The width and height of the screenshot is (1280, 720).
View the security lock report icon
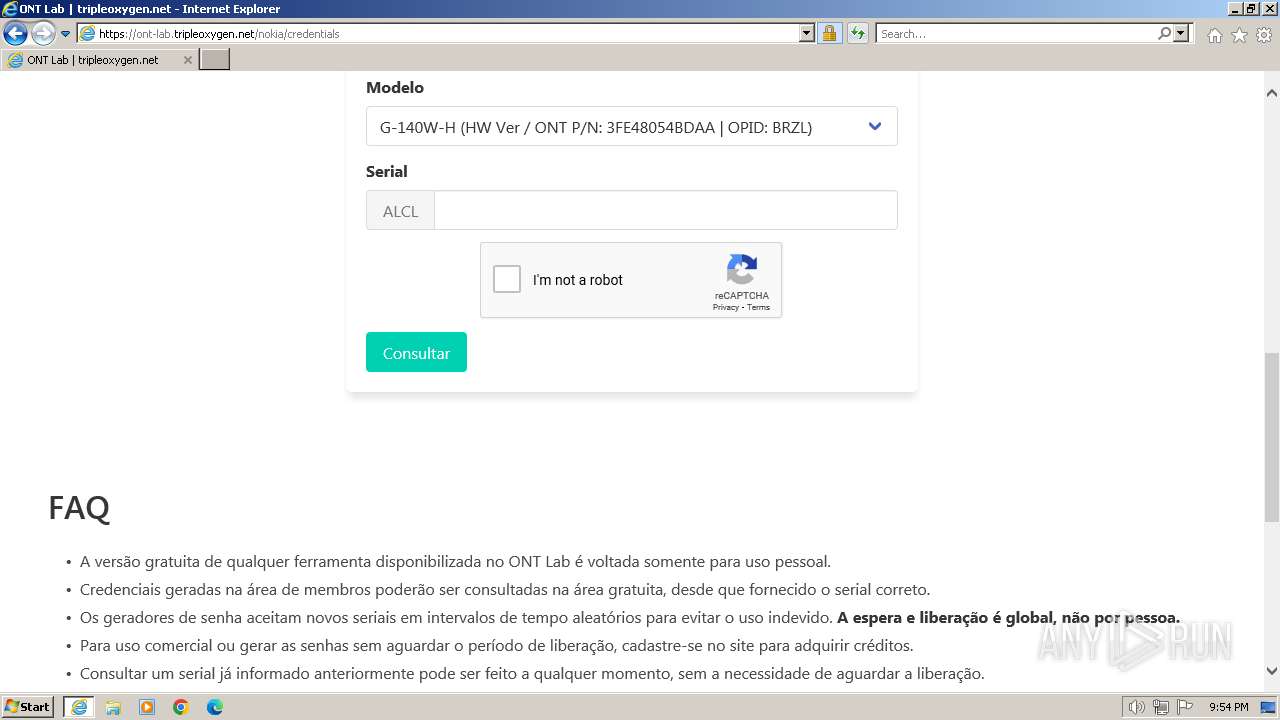829,33
